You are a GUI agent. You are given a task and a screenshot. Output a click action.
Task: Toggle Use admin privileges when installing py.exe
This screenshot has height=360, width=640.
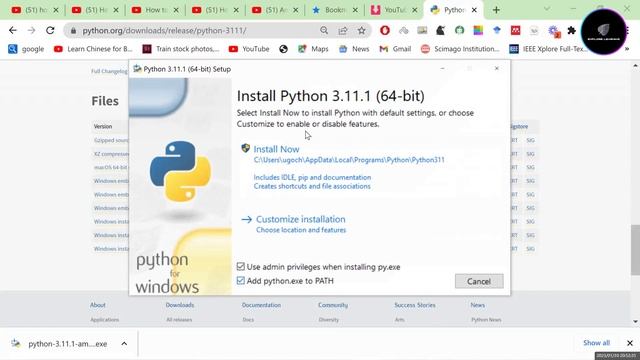[x=240, y=267]
